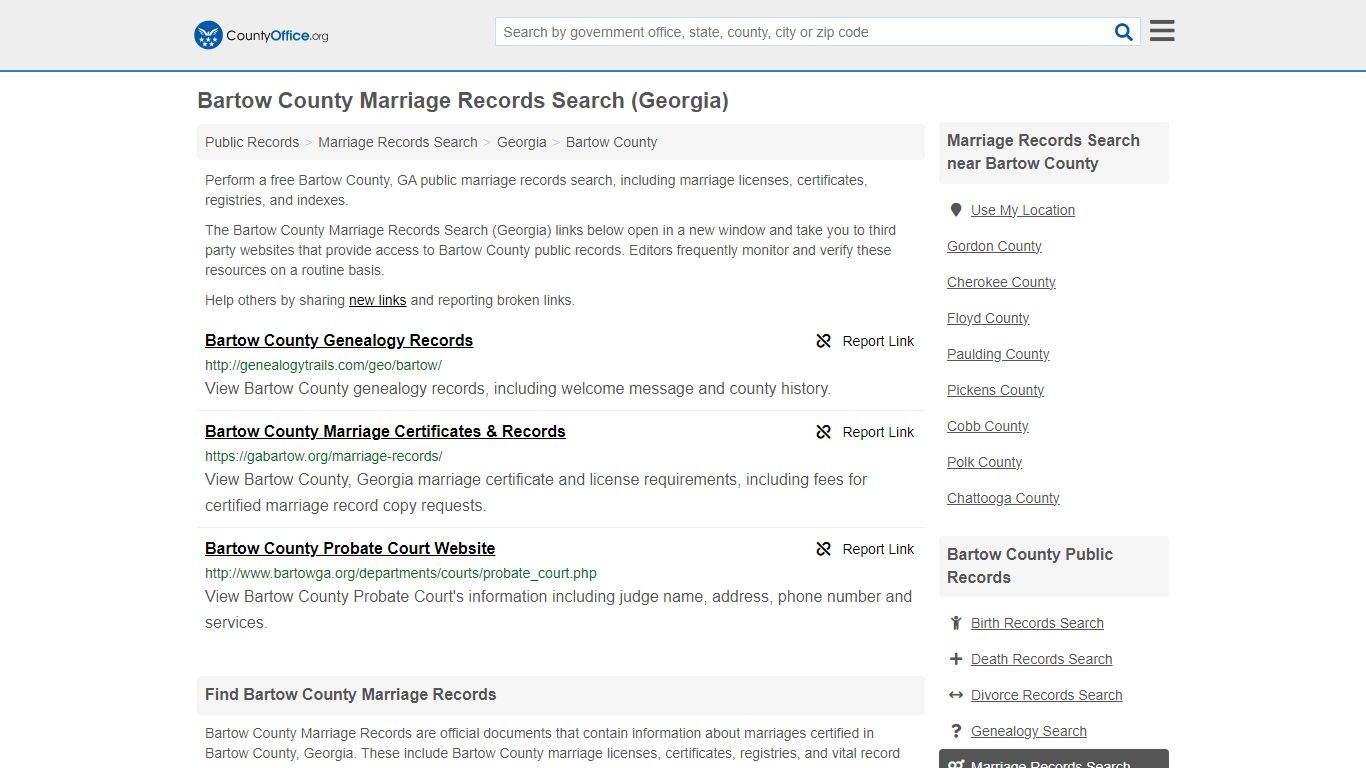Viewport: 1366px width, 768px height.
Task: Open Marriage Records Search breadcrumb
Action: pyautogui.click(x=398, y=142)
